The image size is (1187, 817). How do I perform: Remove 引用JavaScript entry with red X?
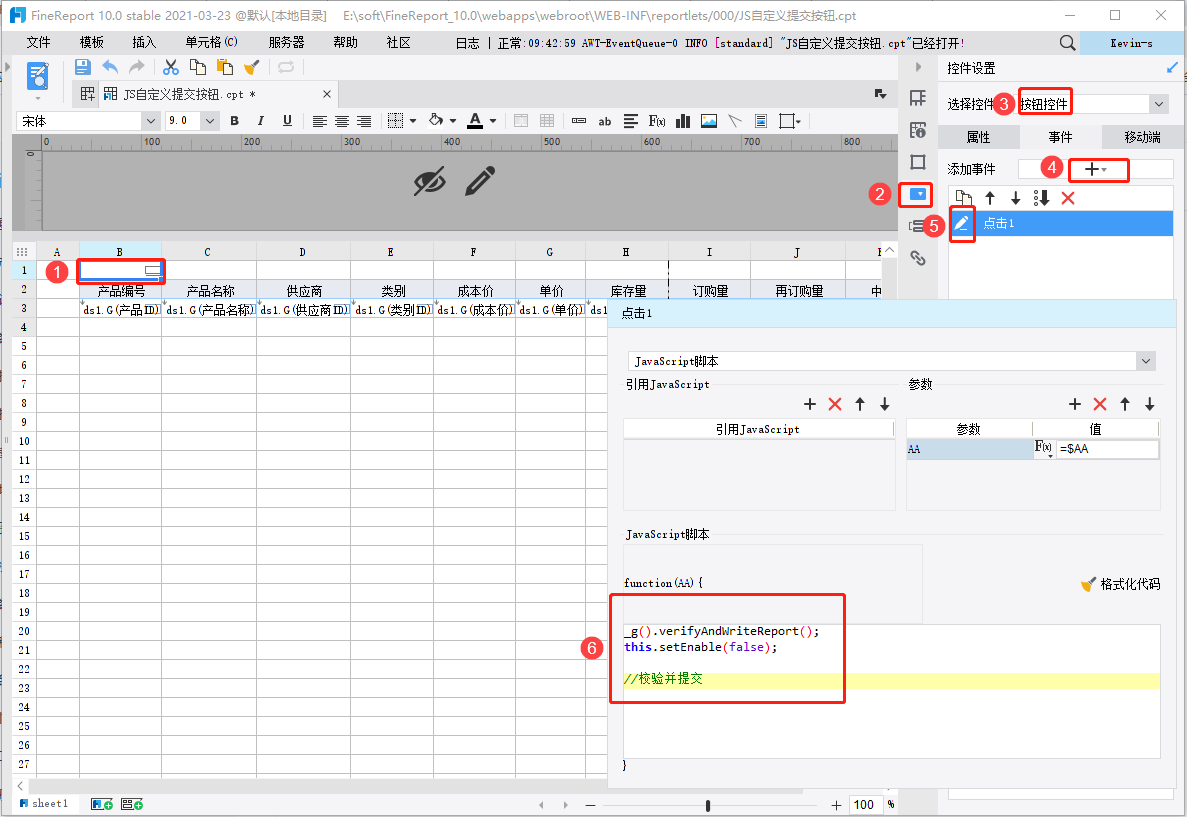[835, 404]
